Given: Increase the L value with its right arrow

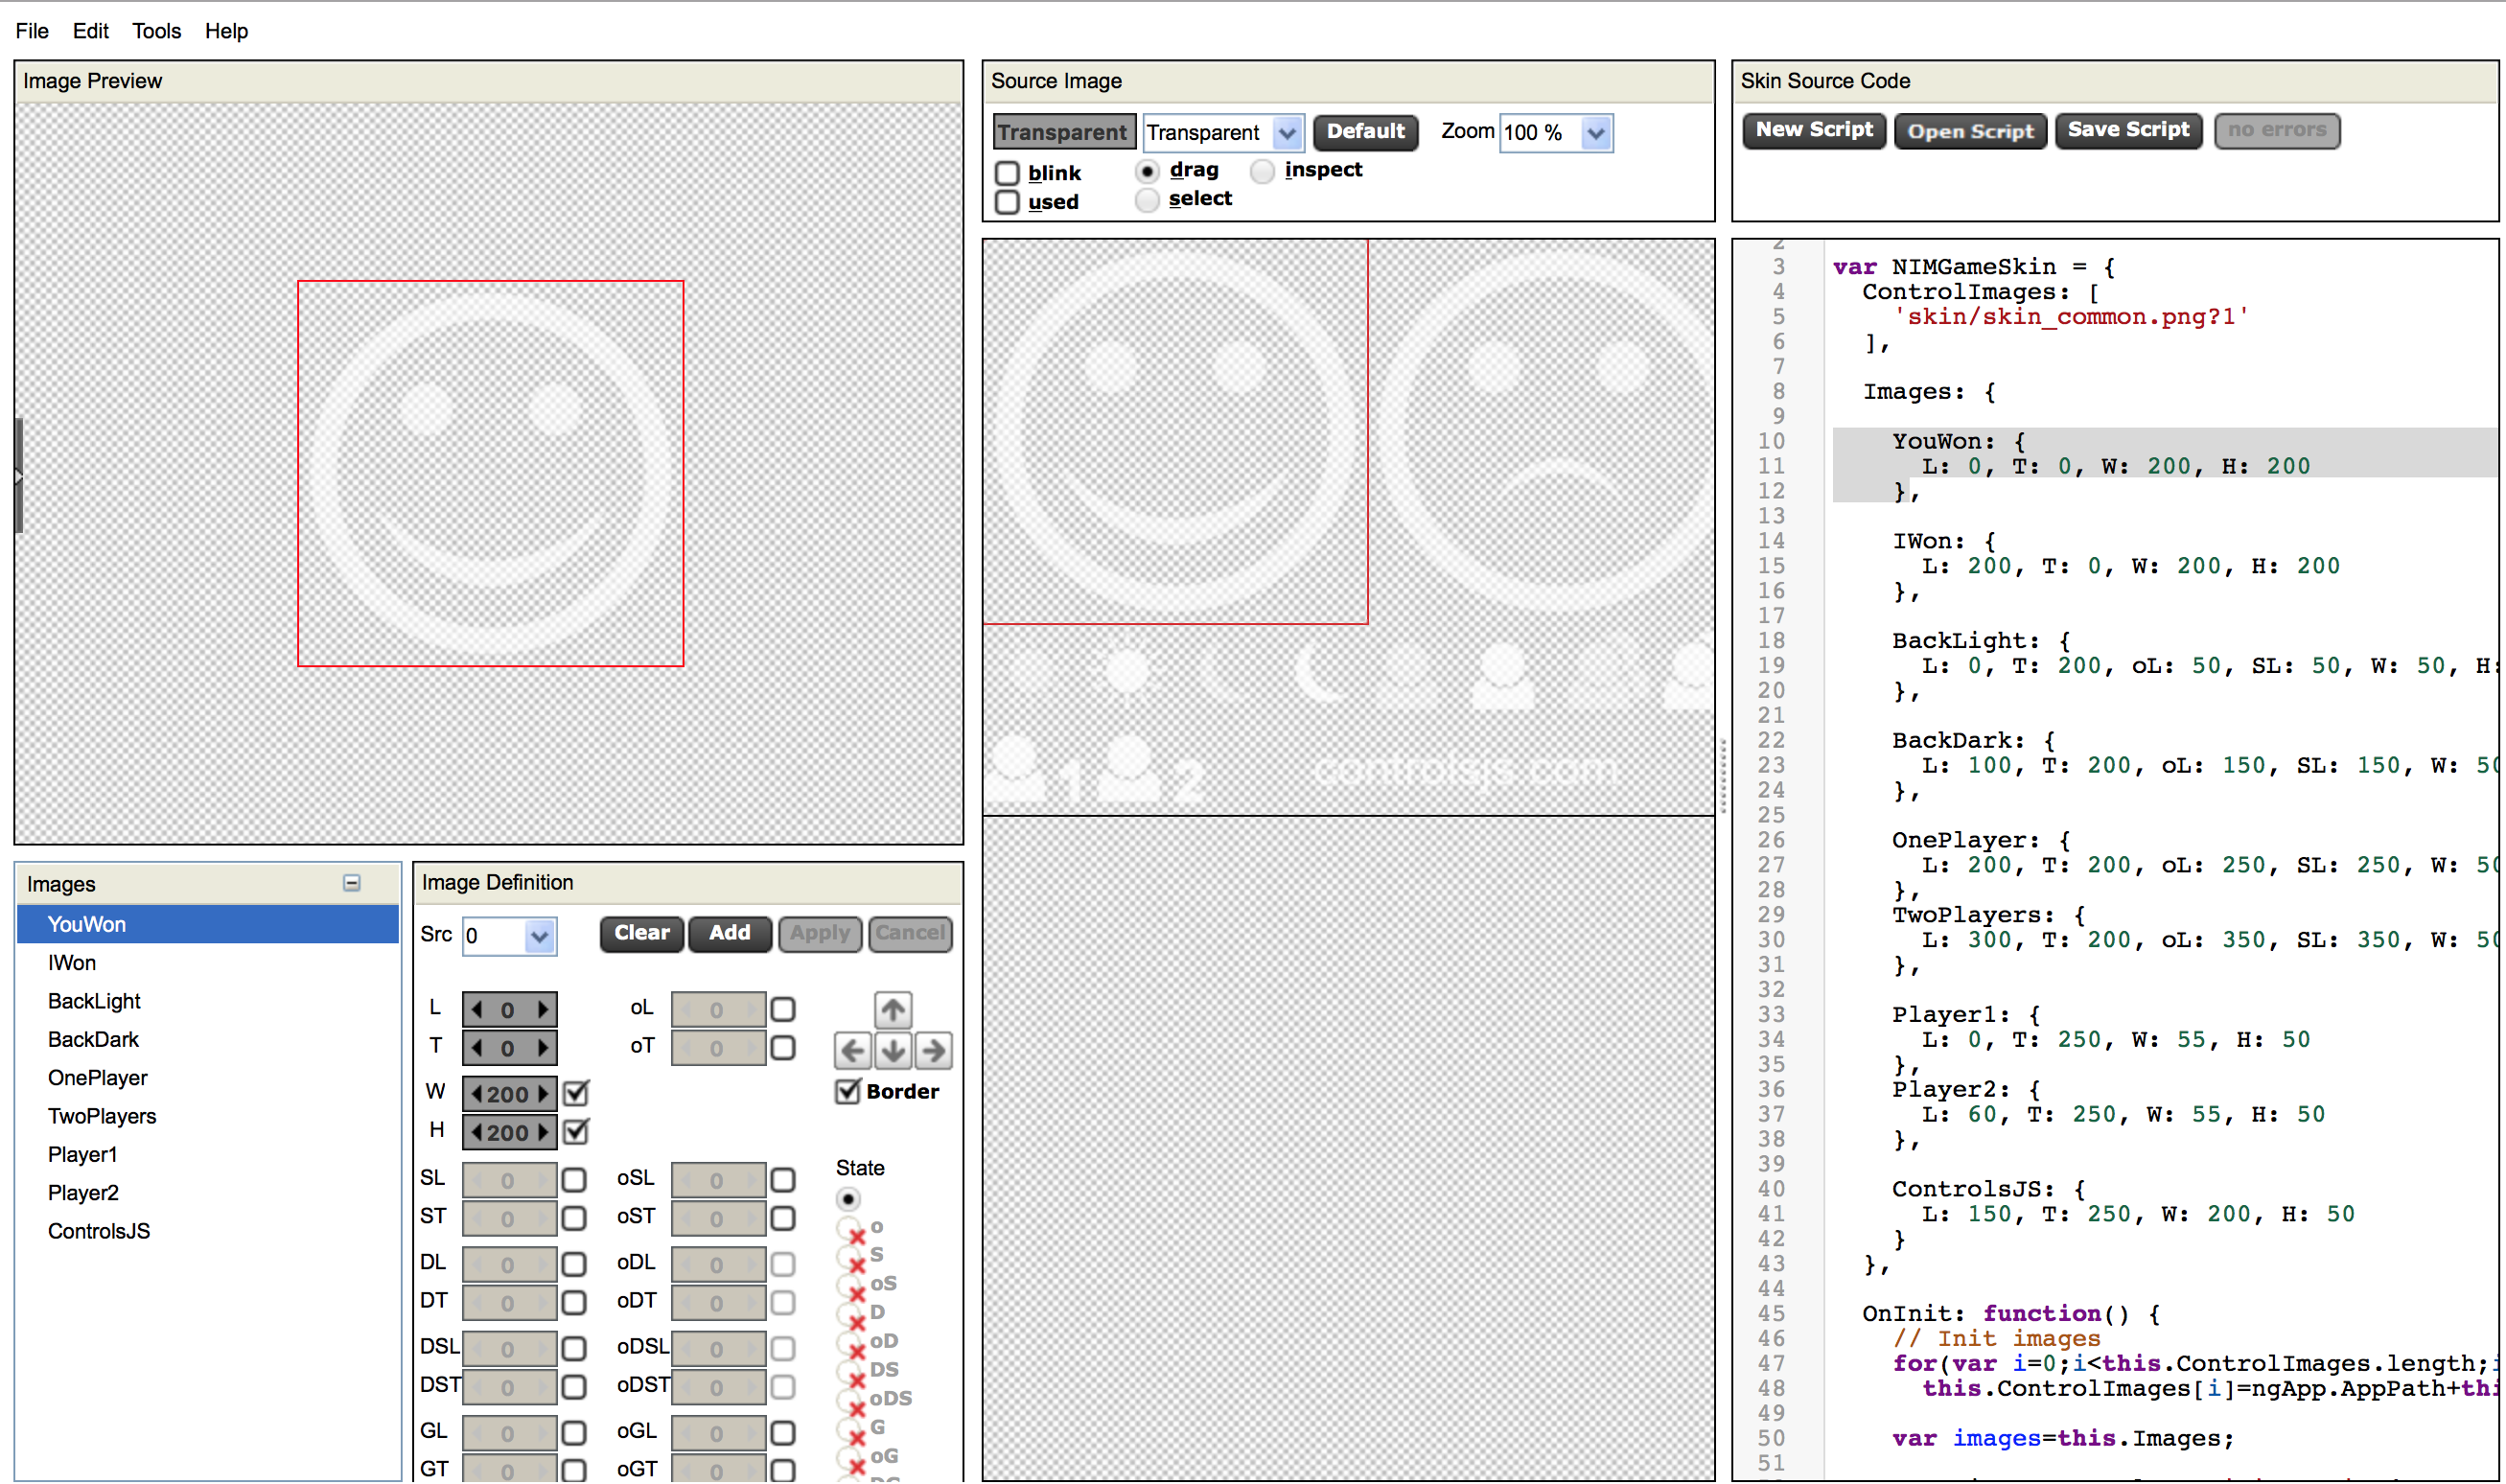Looking at the screenshot, I should click(x=543, y=1010).
